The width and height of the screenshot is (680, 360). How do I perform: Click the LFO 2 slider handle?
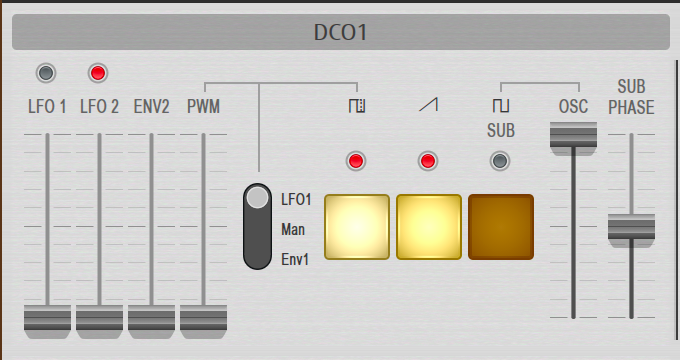pos(99,321)
